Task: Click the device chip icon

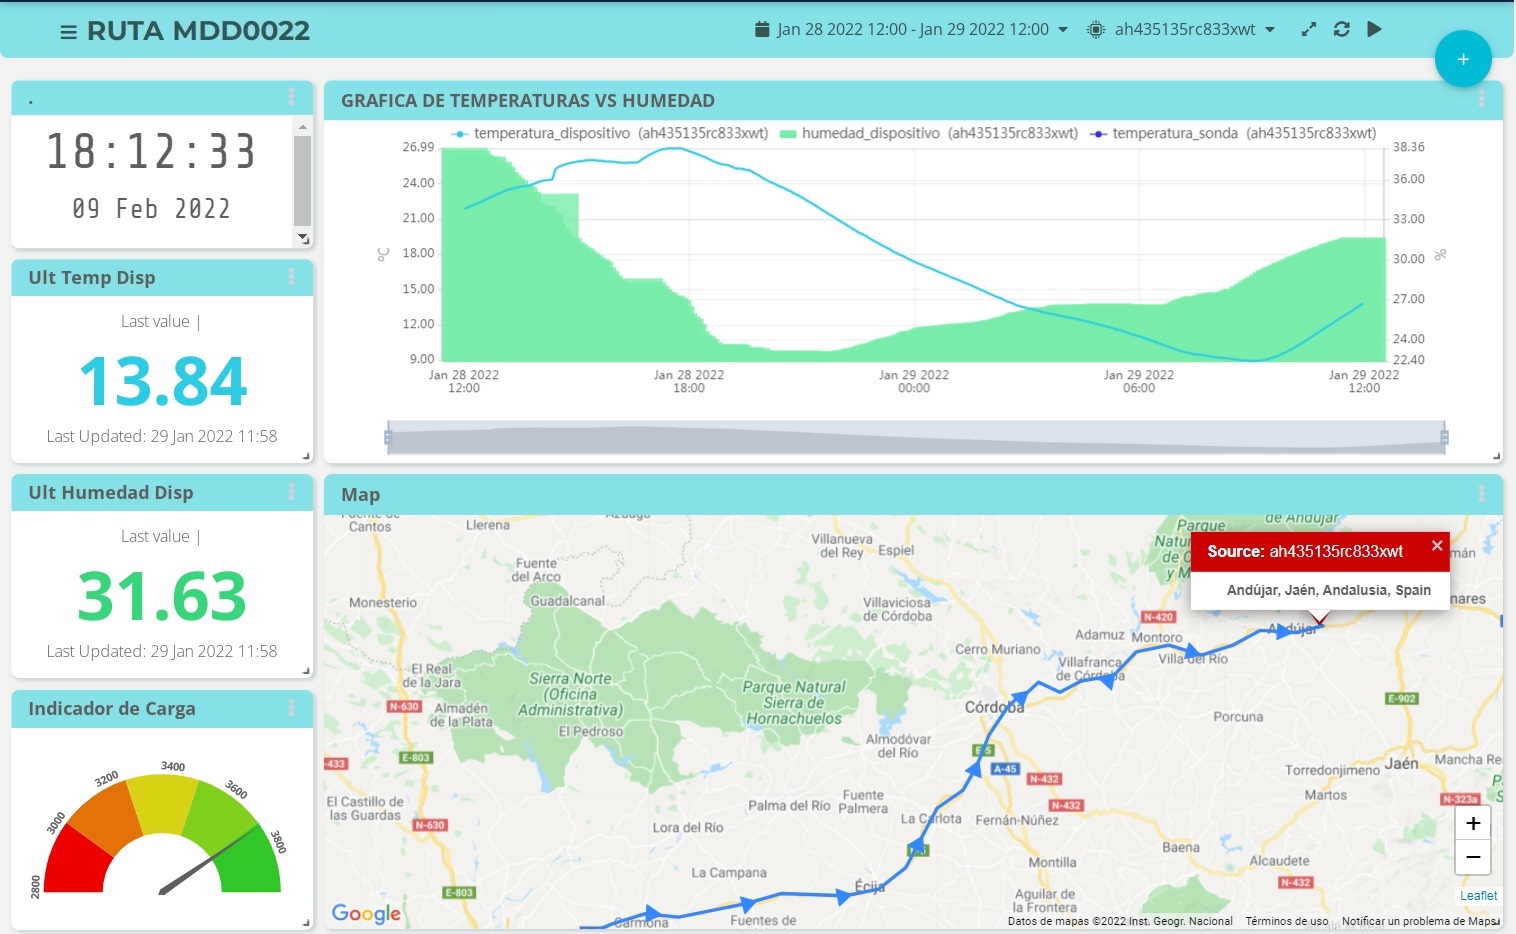Action: (1096, 30)
